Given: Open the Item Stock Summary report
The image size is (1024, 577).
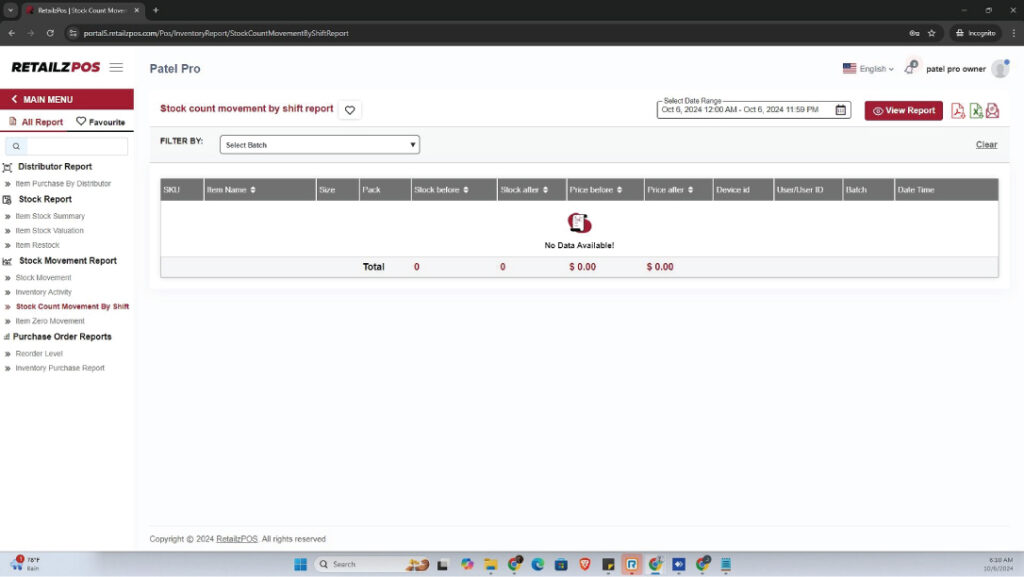Looking at the screenshot, I should pyautogui.click(x=50, y=216).
